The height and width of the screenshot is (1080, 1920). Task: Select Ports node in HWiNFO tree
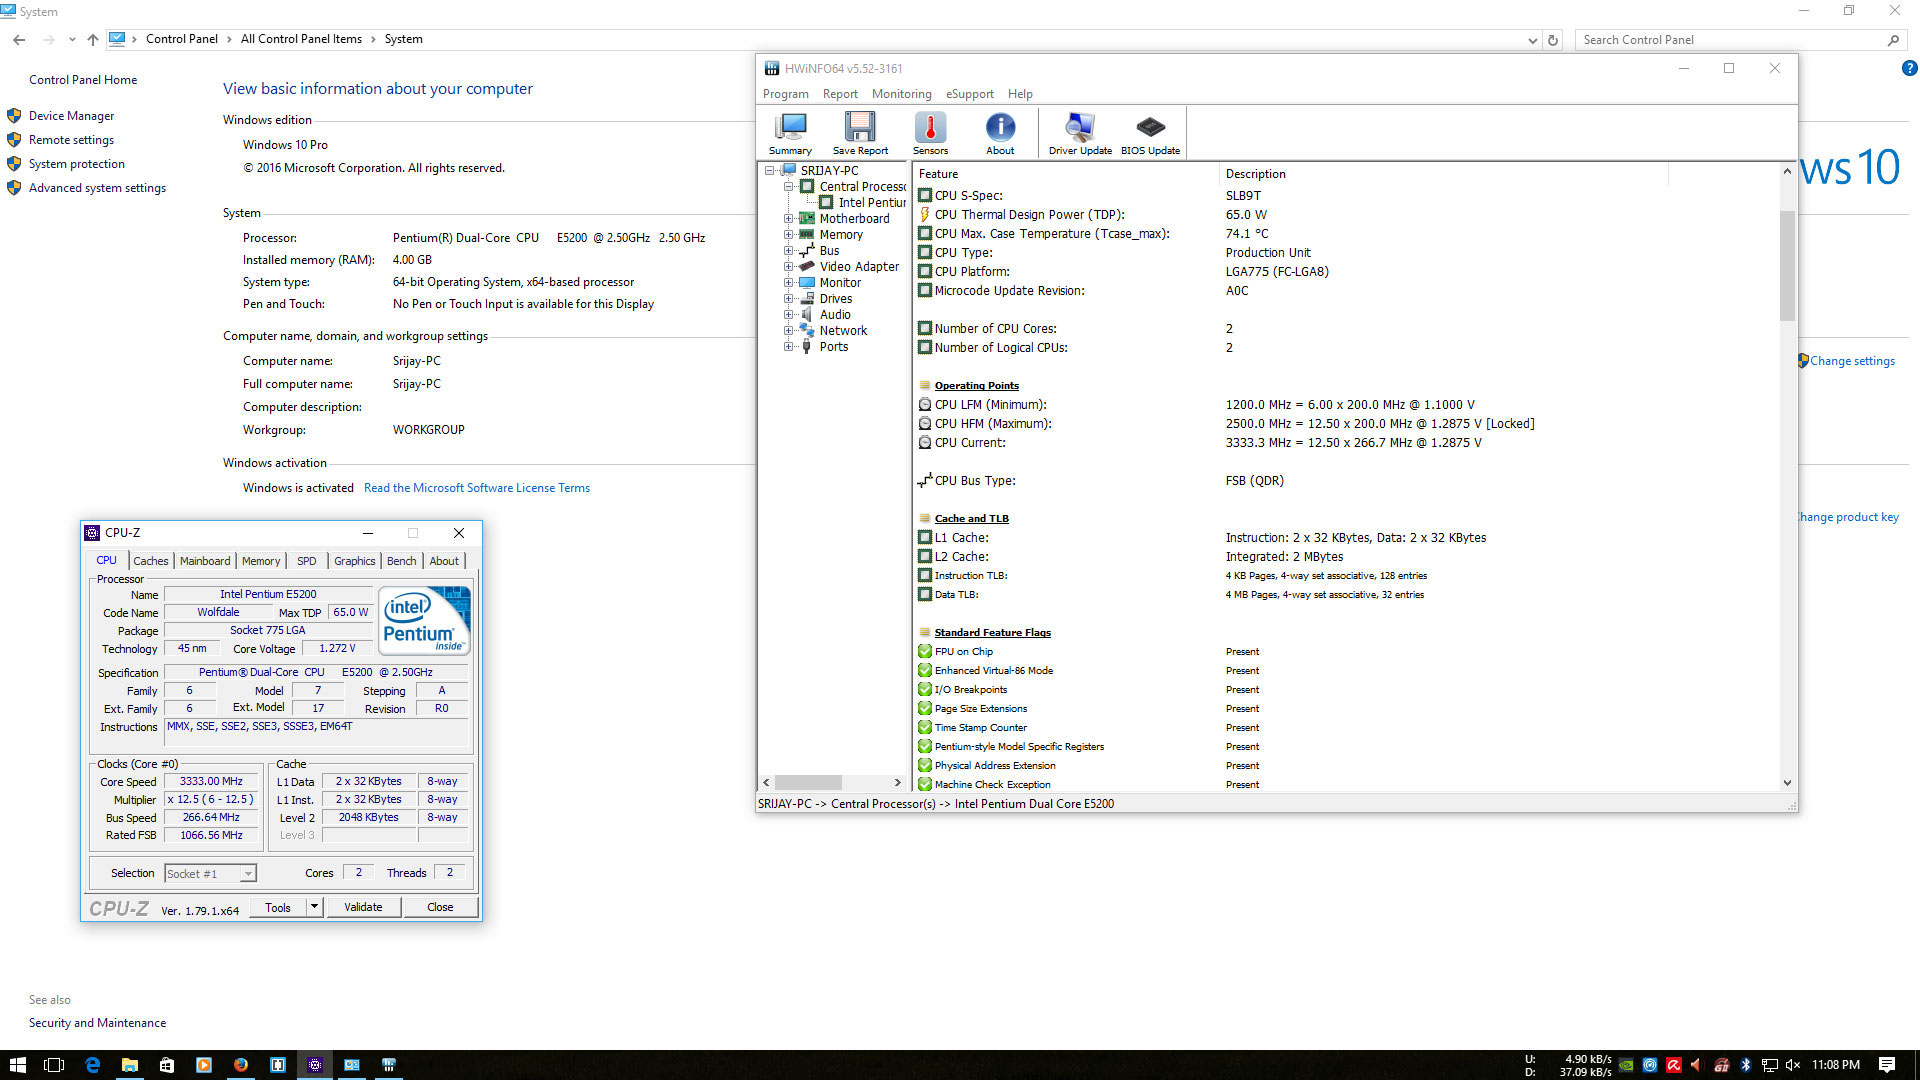(x=833, y=346)
